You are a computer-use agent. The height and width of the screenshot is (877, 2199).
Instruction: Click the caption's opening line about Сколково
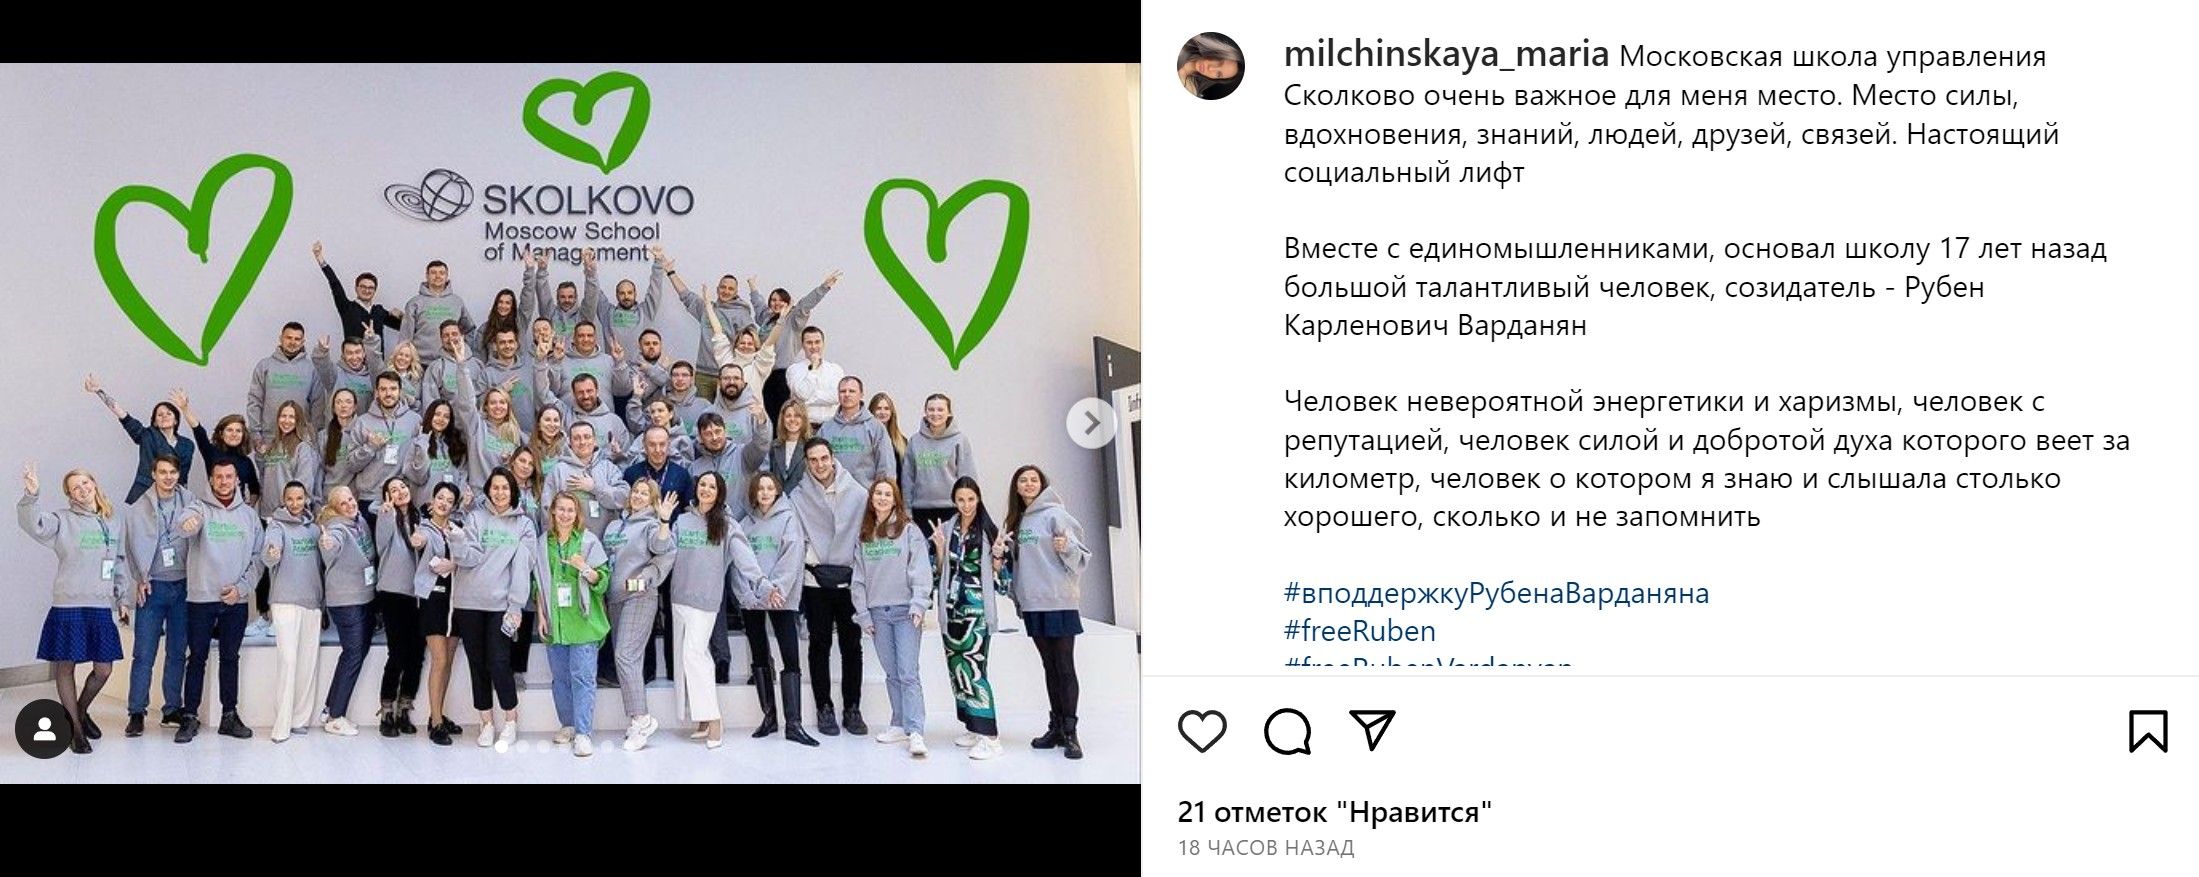pyautogui.click(x=1671, y=114)
